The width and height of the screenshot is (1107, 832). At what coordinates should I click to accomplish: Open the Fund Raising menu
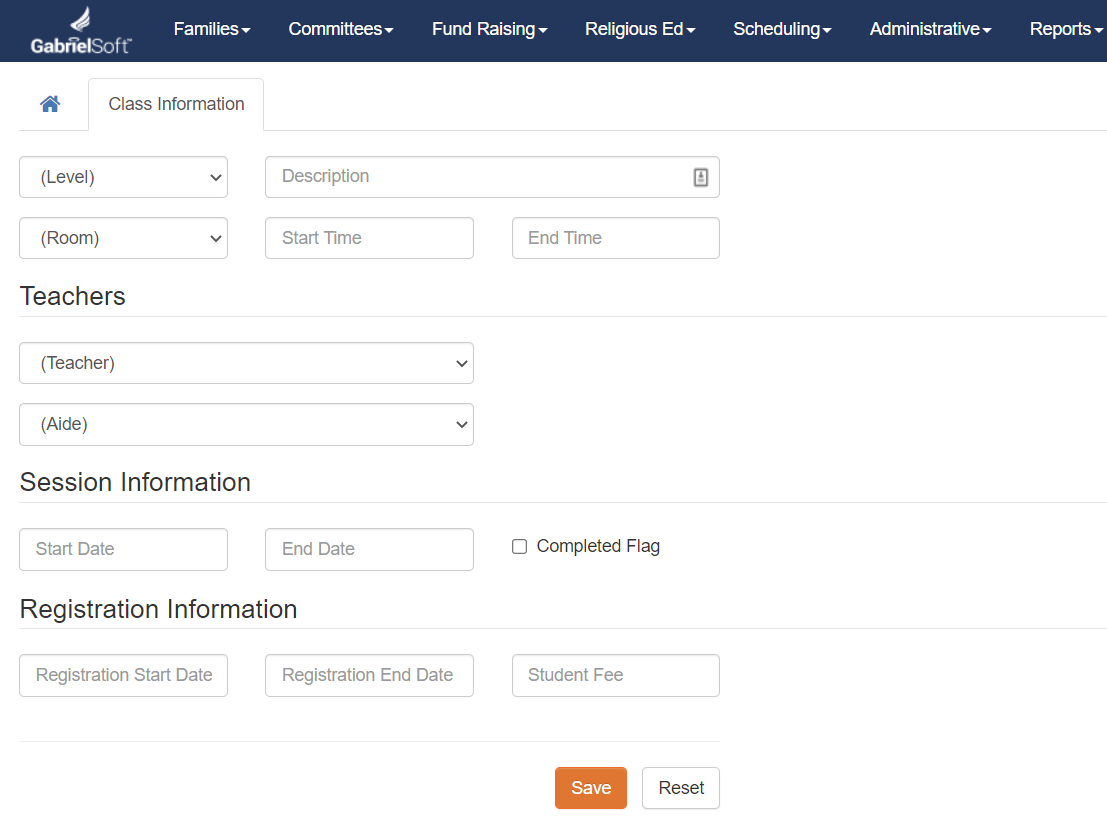click(x=489, y=29)
